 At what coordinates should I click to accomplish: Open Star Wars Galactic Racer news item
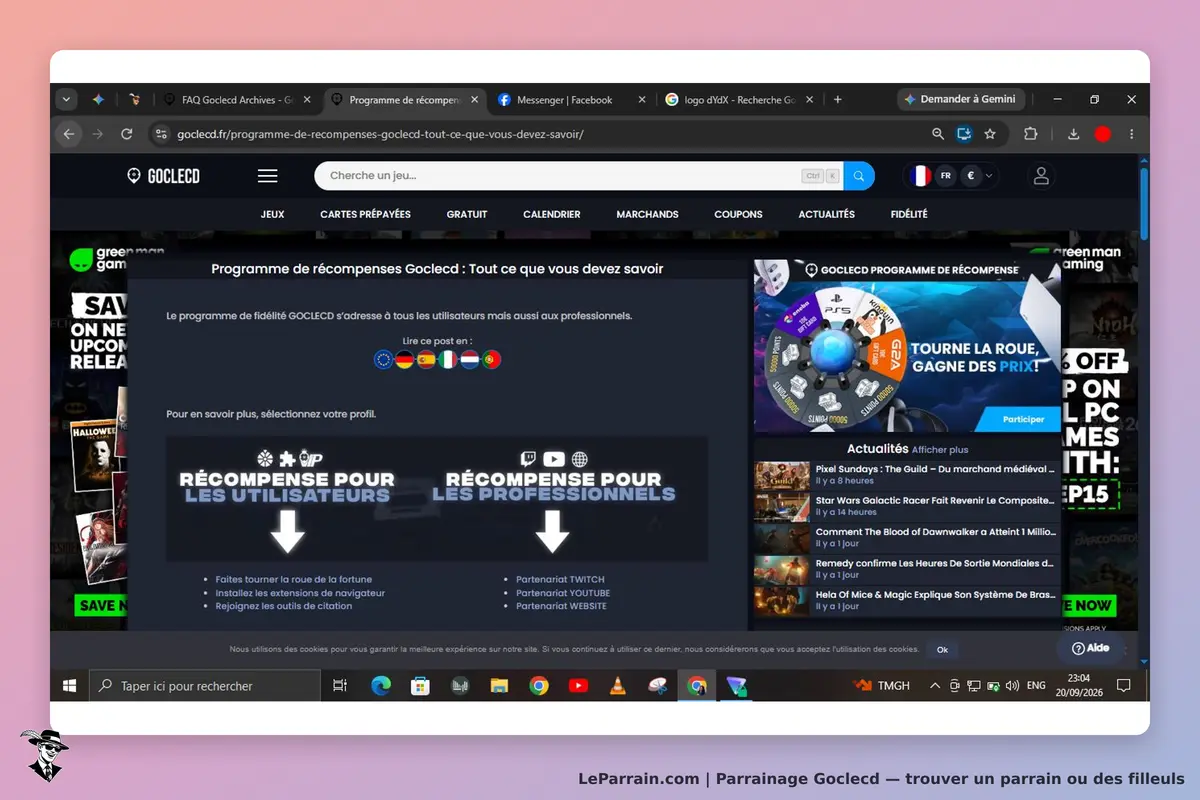click(907, 506)
